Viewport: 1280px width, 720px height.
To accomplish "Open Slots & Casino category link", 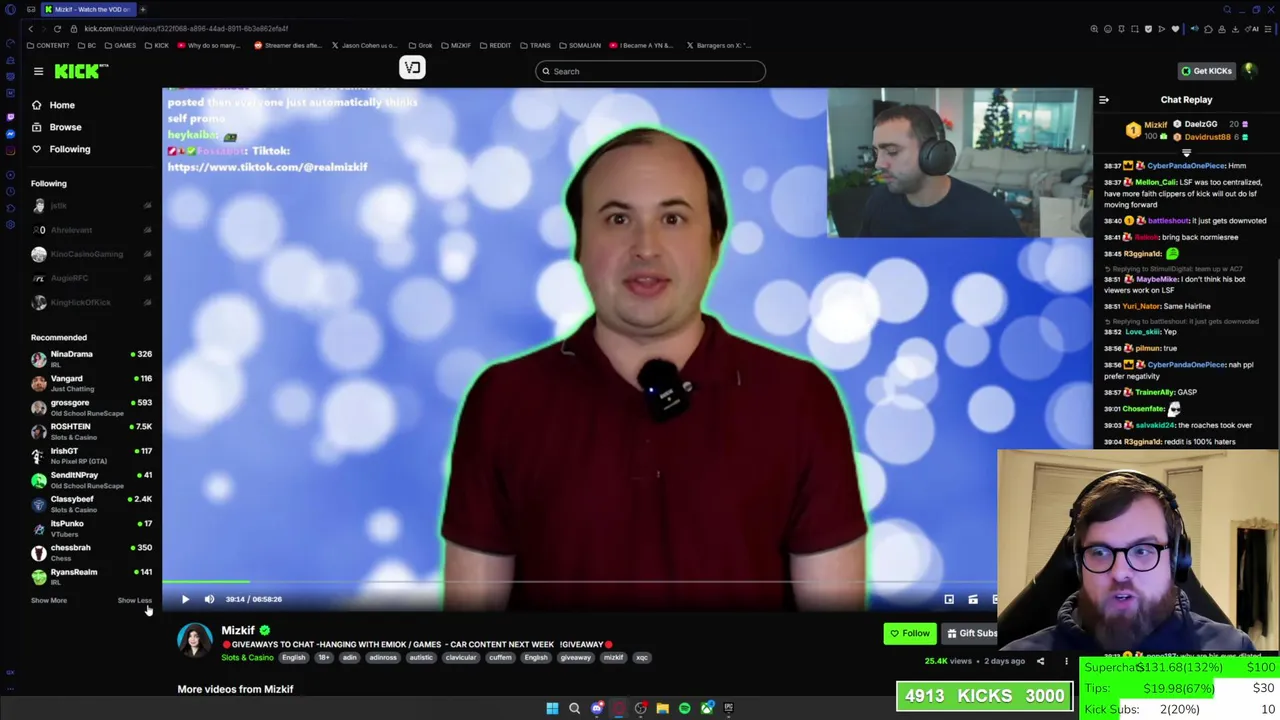I will click(247, 657).
